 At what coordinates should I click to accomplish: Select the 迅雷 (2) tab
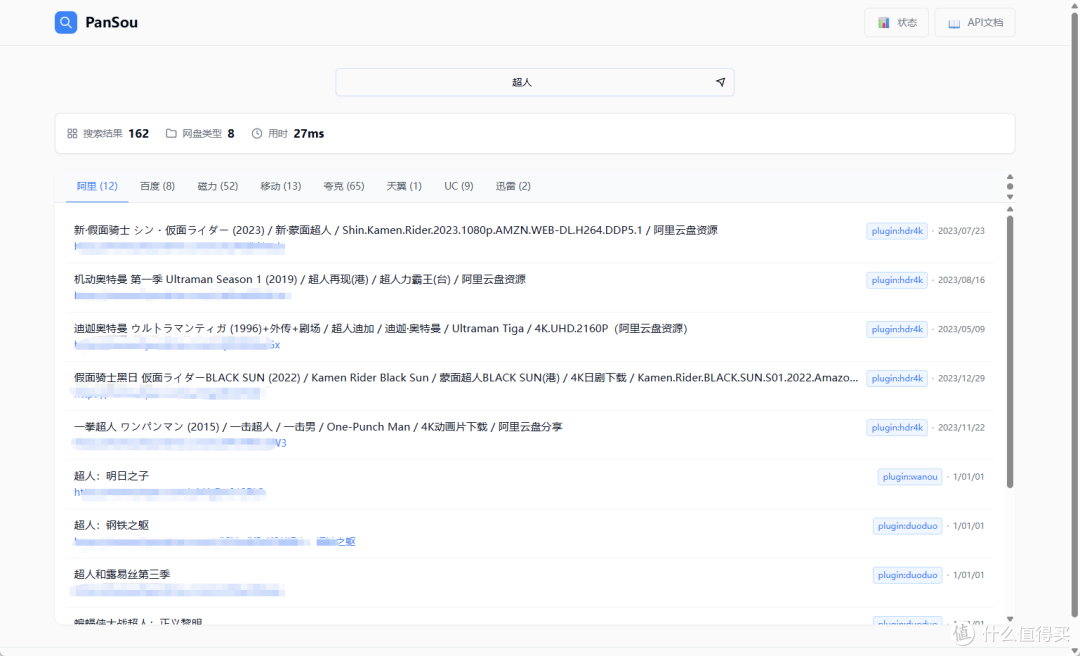[x=513, y=186]
